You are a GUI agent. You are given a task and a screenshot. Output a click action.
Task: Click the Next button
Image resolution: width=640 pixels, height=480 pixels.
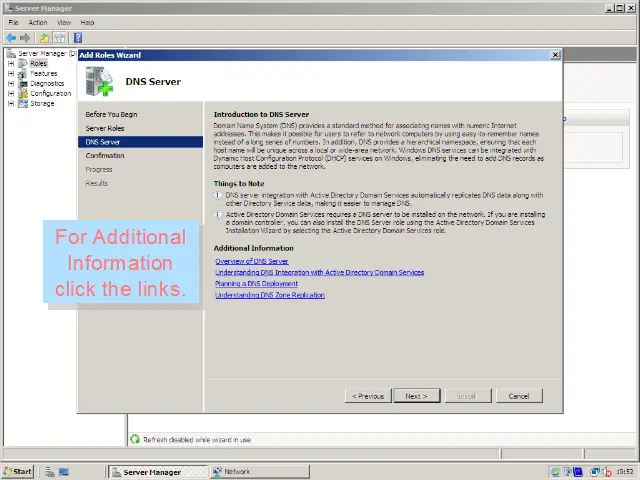pos(417,396)
